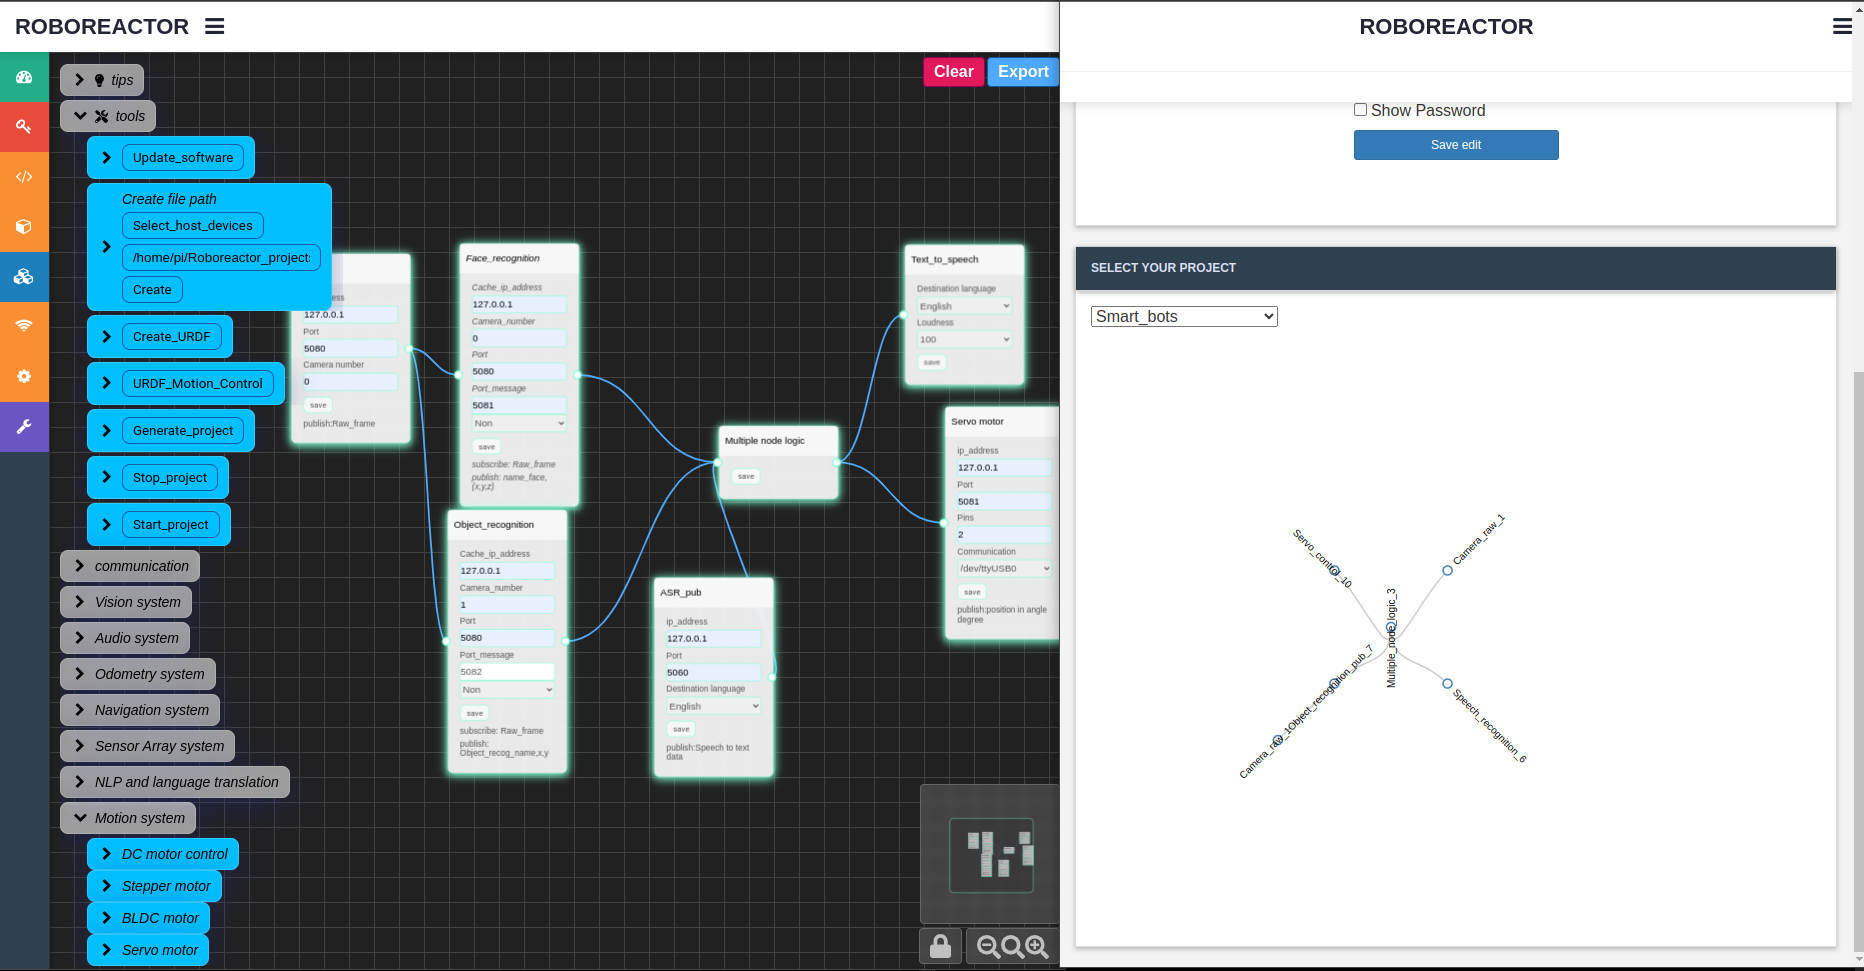Image resolution: width=1864 pixels, height=971 pixels.
Task: Select Camera_raw_1 graph node circle
Action: tap(1447, 571)
